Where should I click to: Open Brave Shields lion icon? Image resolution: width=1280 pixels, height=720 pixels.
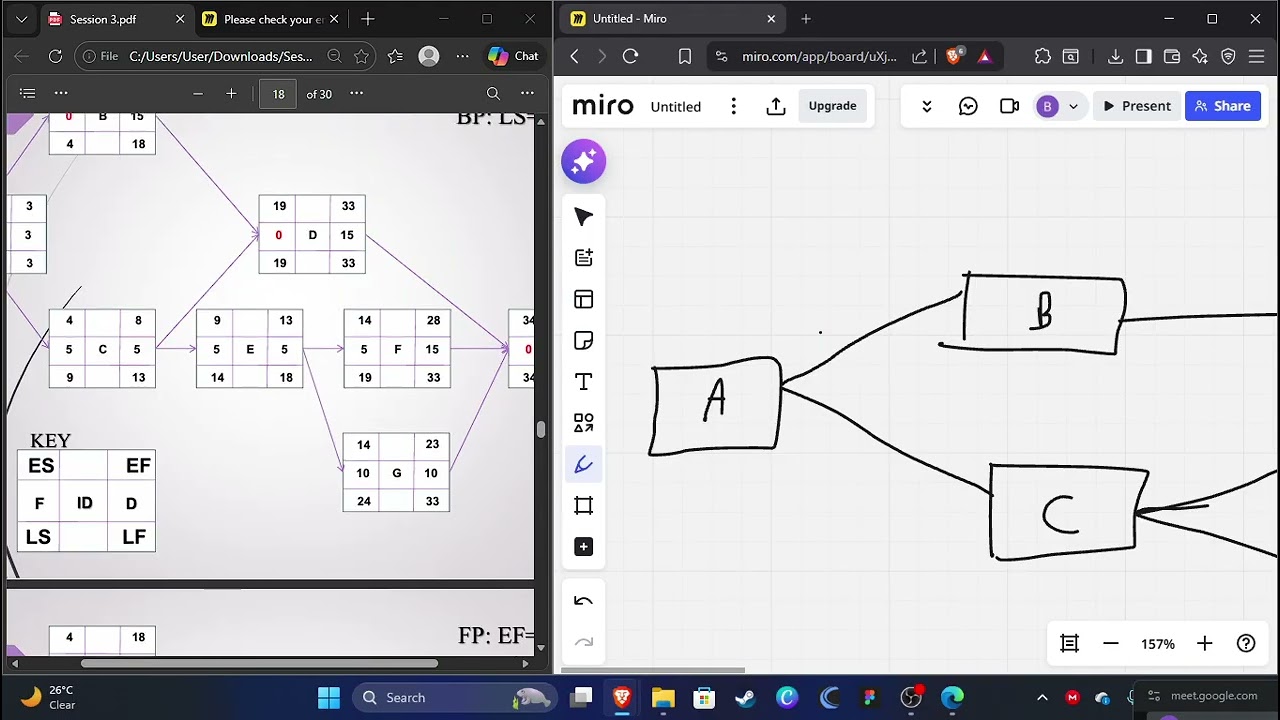pos(954,57)
